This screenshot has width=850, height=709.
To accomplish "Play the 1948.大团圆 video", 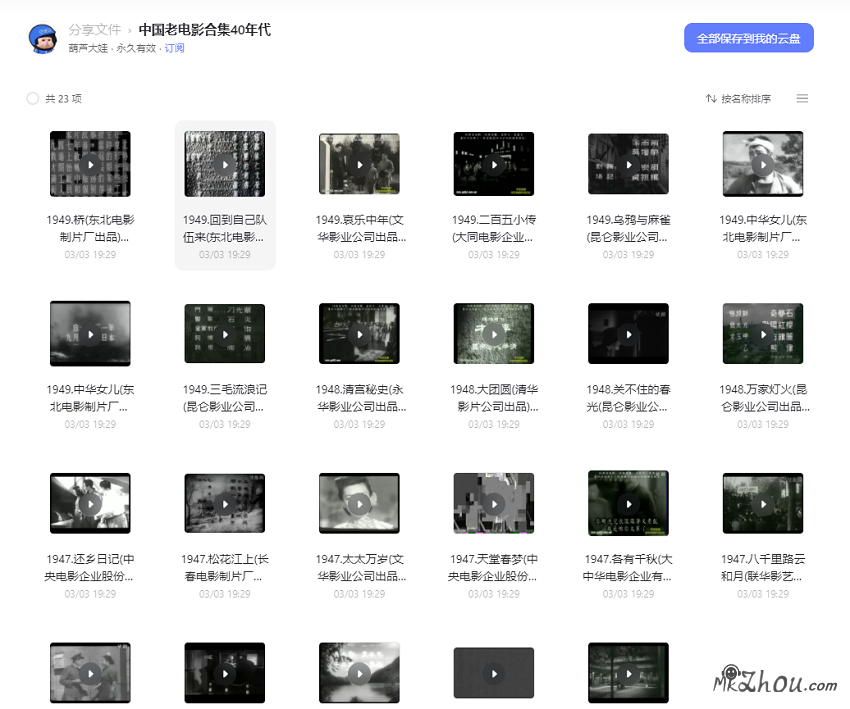I will tap(493, 333).
